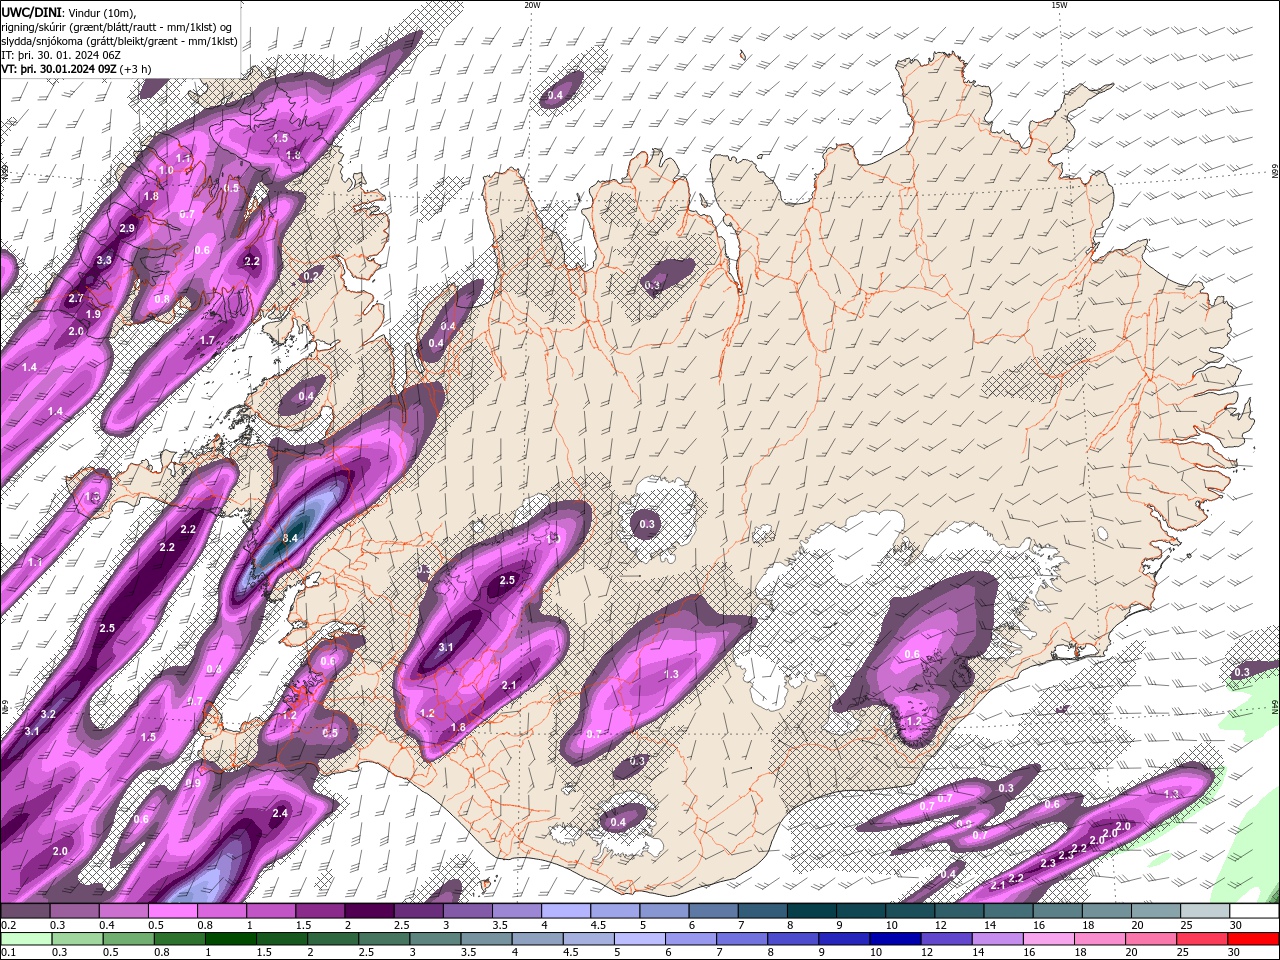Click the dark teal snow swatch between 8 and 9
Viewport: 1280px width, 960px height.
coord(812,911)
